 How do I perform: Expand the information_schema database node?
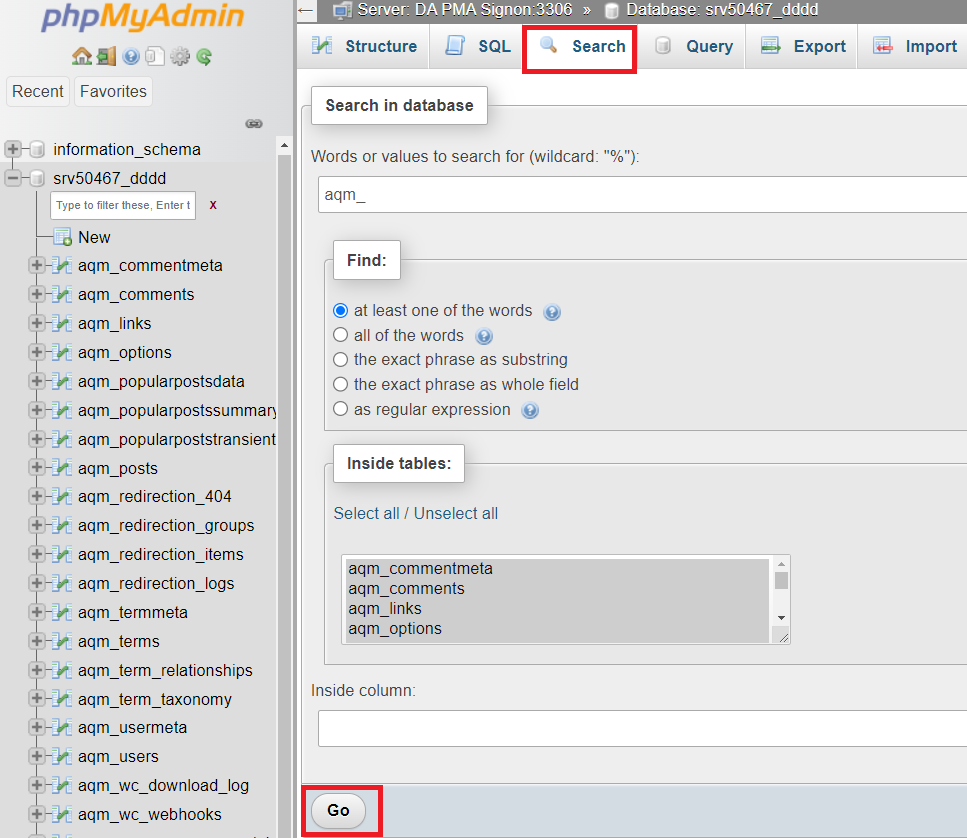(x=13, y=149)
